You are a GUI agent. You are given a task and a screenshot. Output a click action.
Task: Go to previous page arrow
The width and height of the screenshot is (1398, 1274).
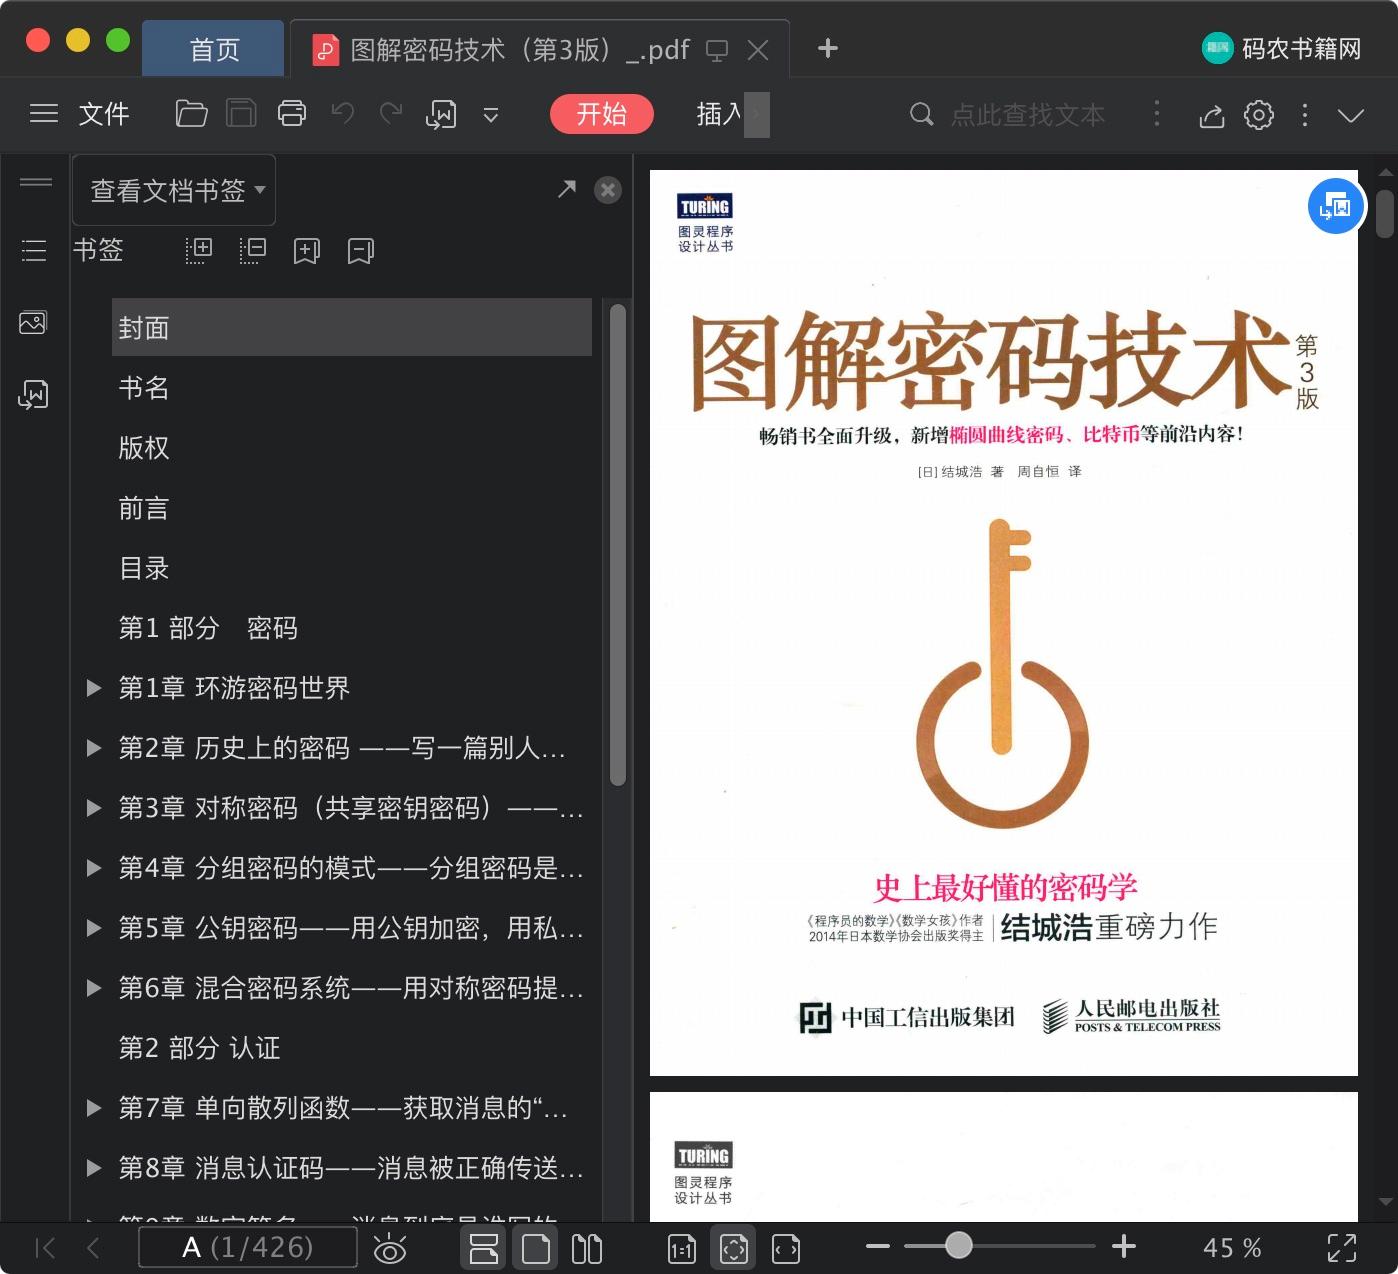[x=93, y=1247]
